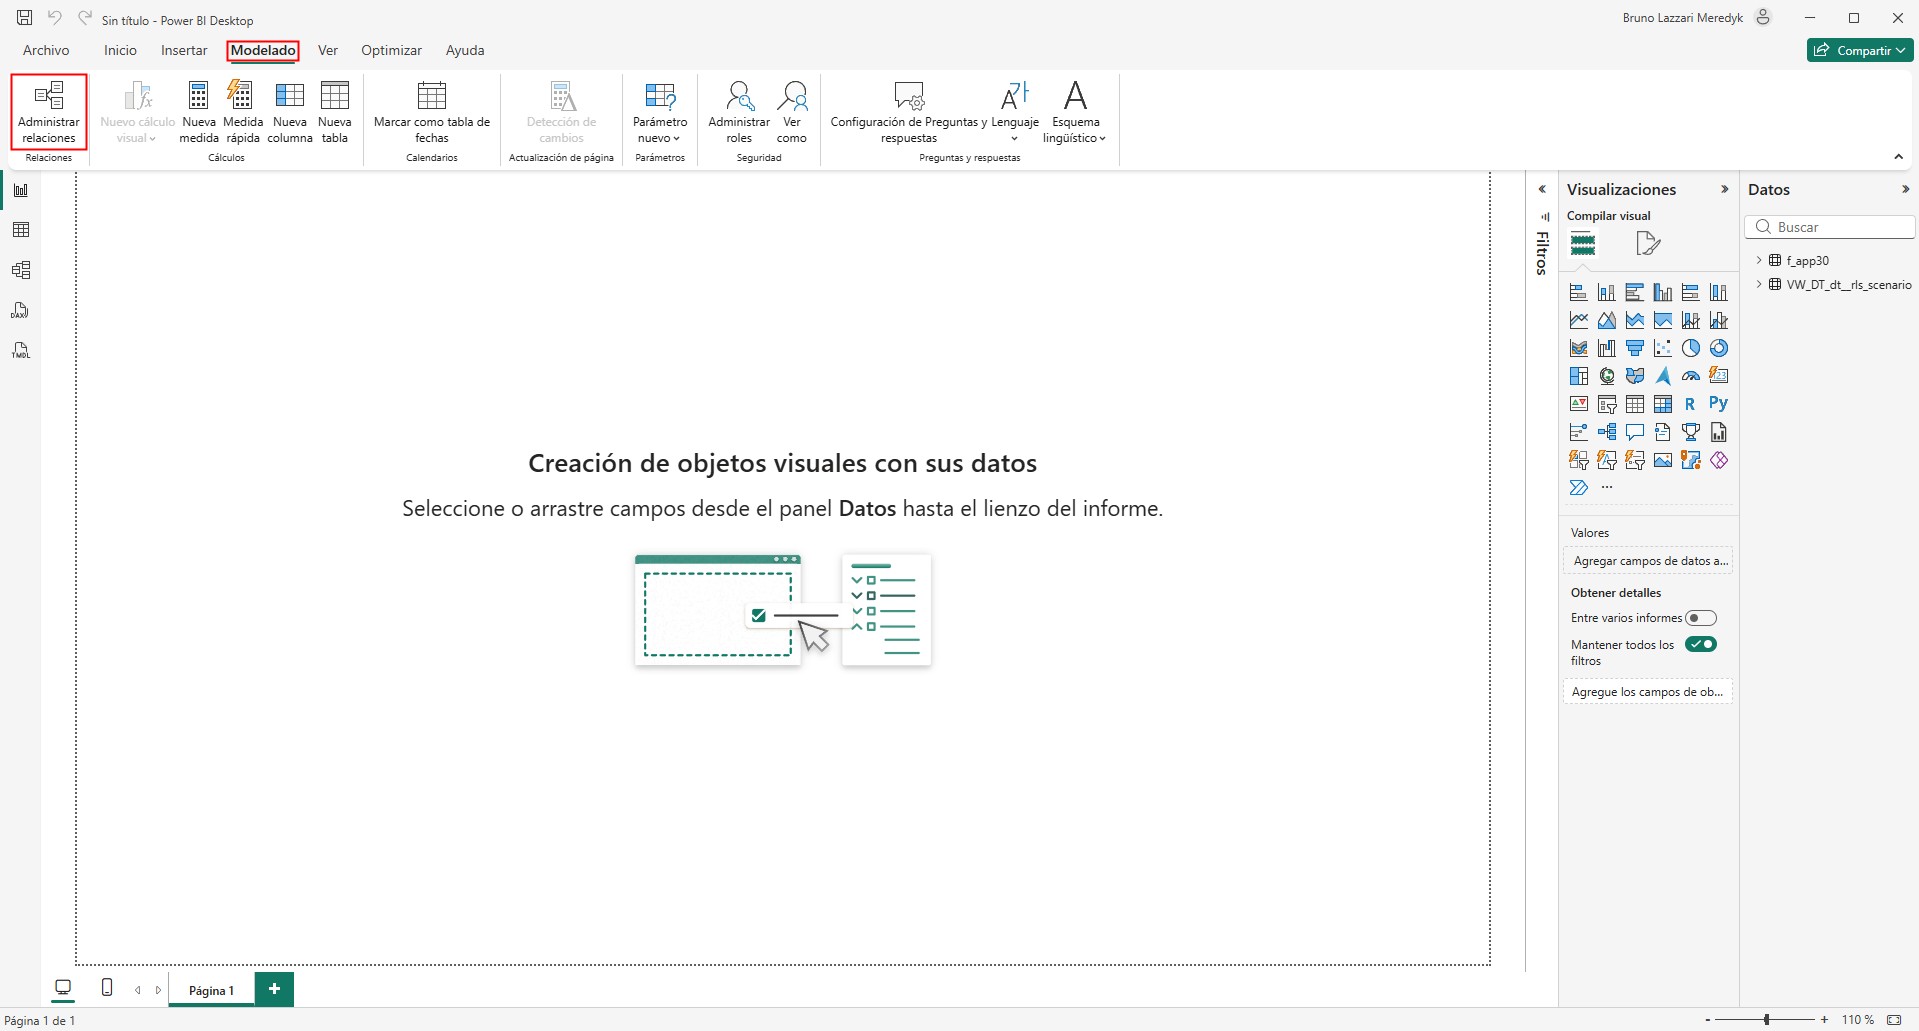
Task: Open the DAX query view in left sidebar
Action: [x=21, y=310]
